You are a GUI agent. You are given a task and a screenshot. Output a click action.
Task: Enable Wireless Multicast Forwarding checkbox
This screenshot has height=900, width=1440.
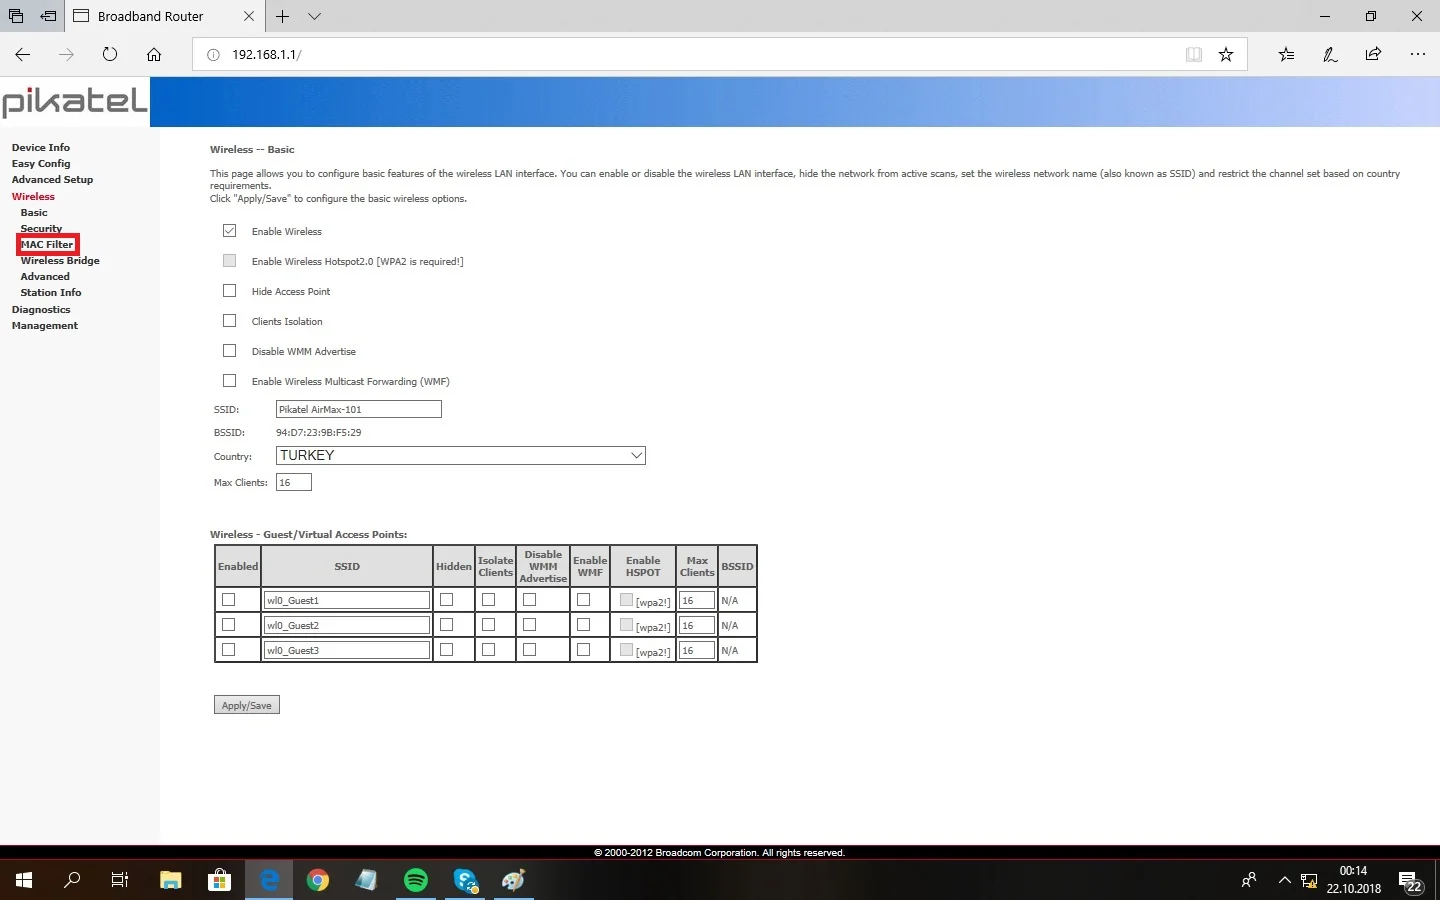coord(230,381)
